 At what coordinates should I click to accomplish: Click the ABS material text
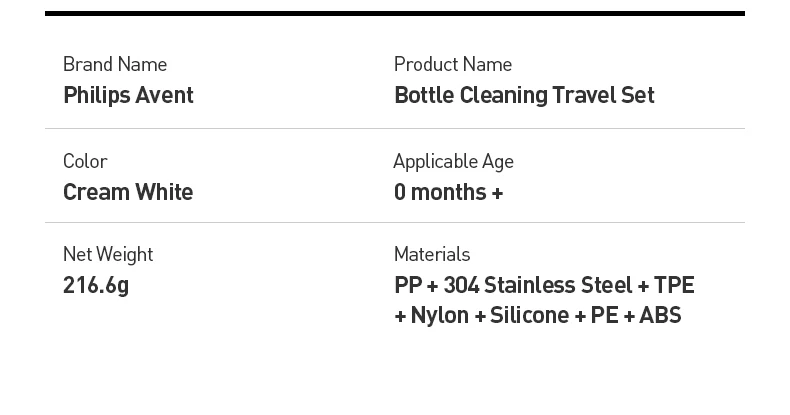pyautogui.click(x=660, y=316)
